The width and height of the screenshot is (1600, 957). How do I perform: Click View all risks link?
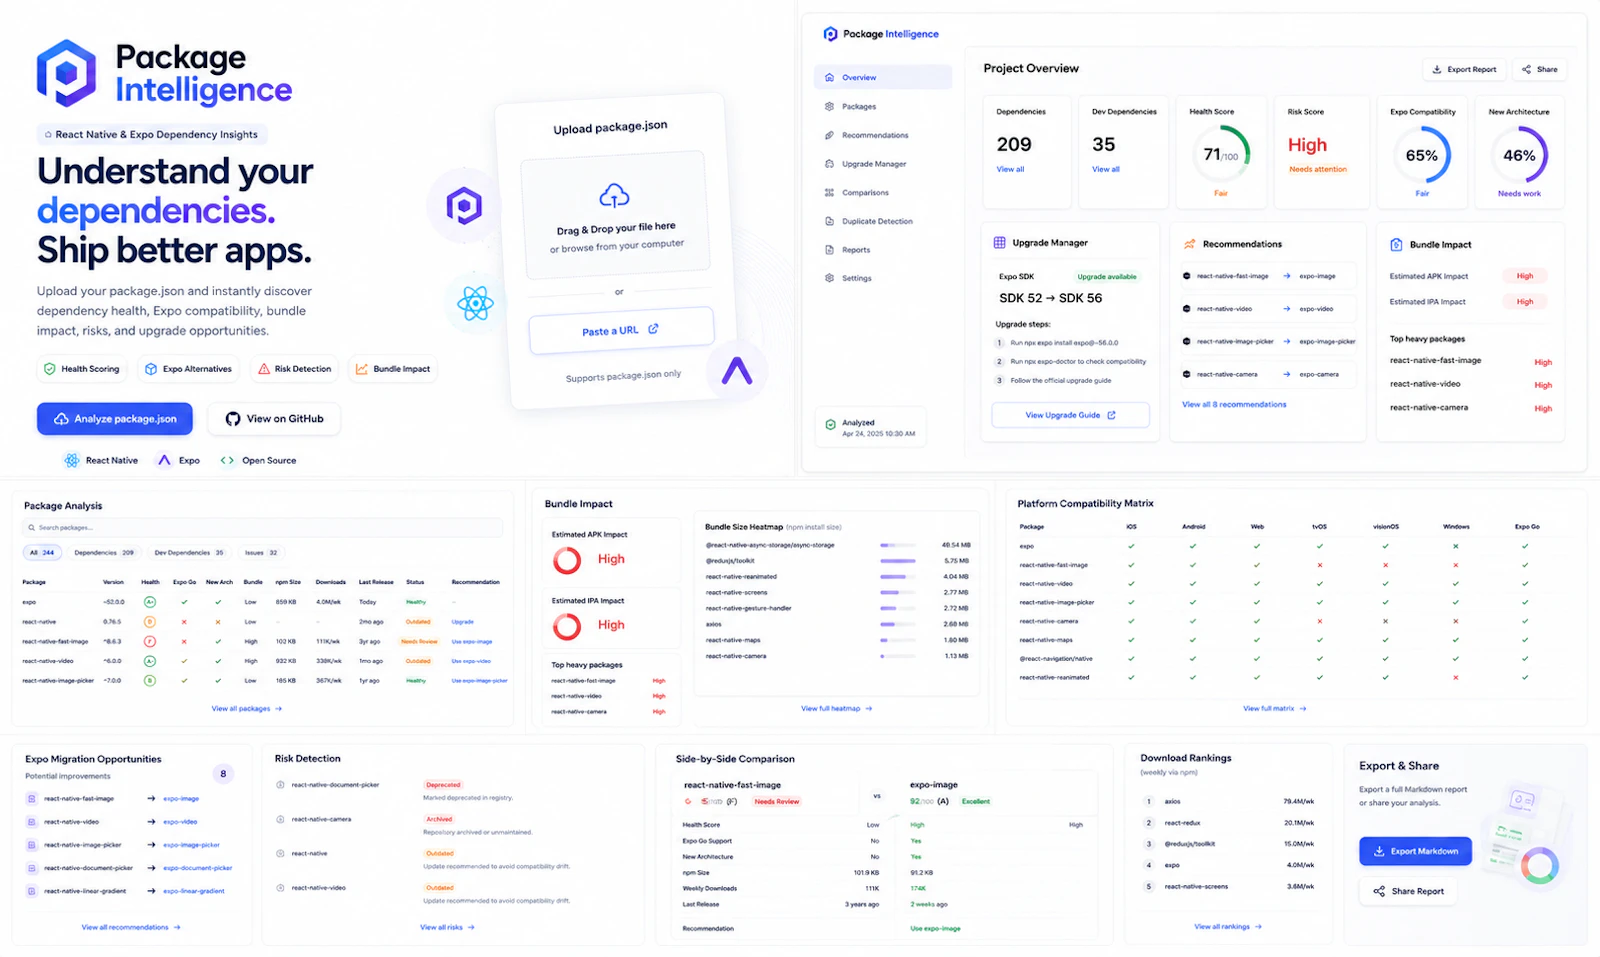pyautogui.click(x=447, y=928)
